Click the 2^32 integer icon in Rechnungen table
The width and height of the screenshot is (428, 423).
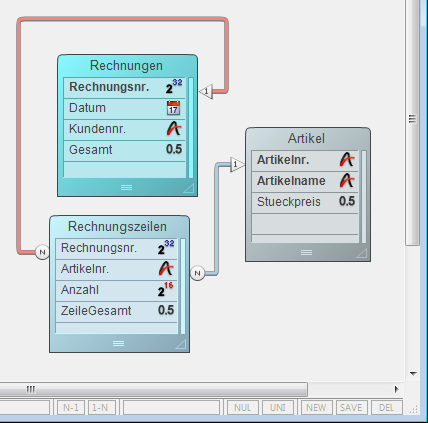174,87
